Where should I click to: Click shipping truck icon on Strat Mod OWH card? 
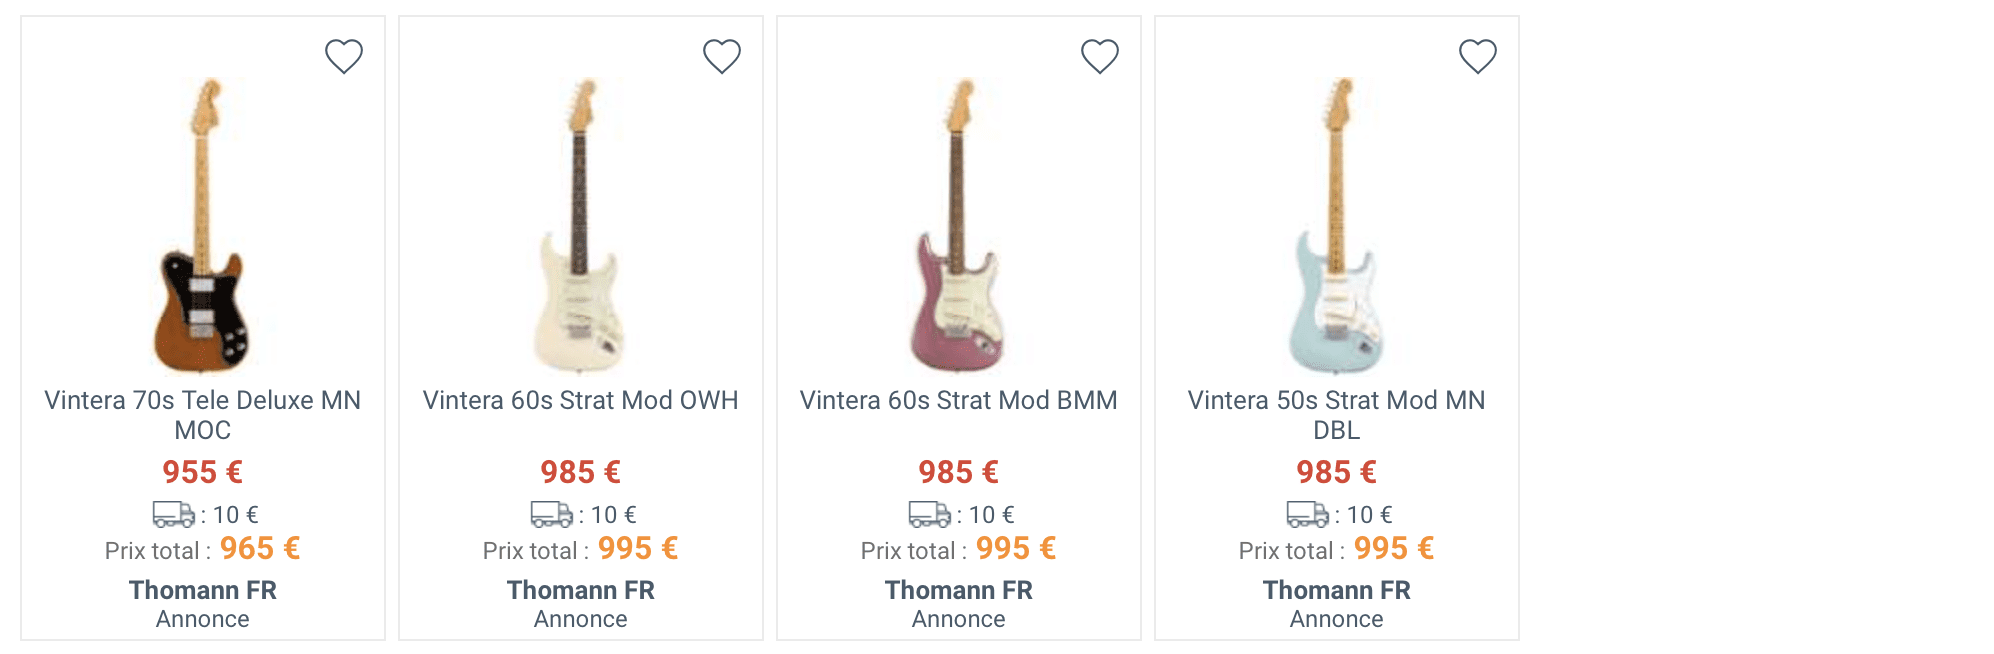pos(551,514)
